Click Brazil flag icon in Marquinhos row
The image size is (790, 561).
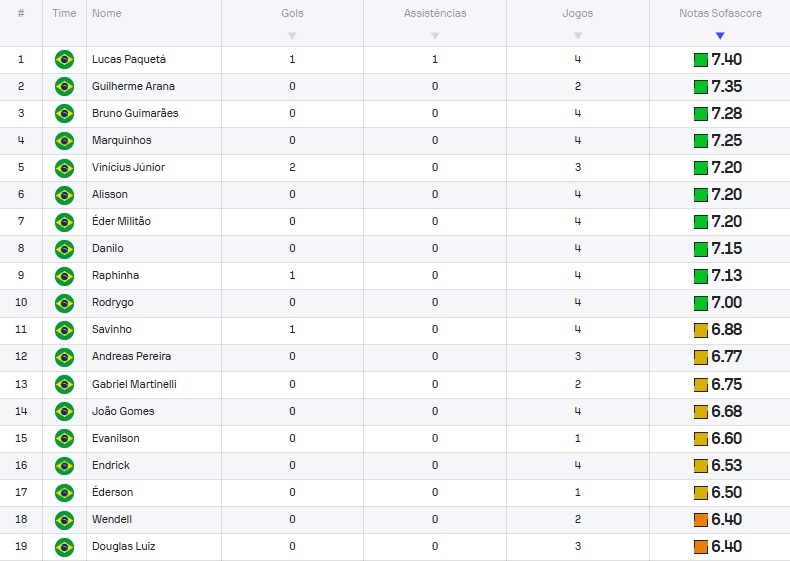[x=64, y=141]
